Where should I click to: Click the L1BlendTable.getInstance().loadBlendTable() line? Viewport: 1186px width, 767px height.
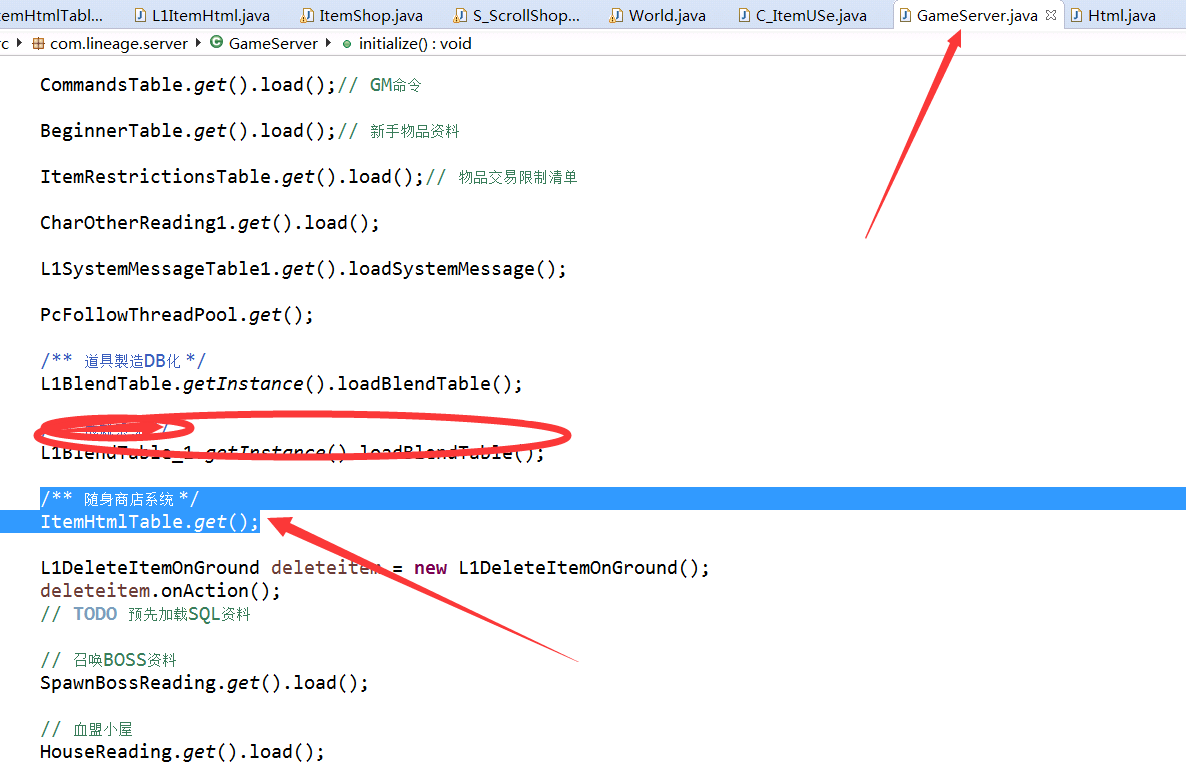281,384
